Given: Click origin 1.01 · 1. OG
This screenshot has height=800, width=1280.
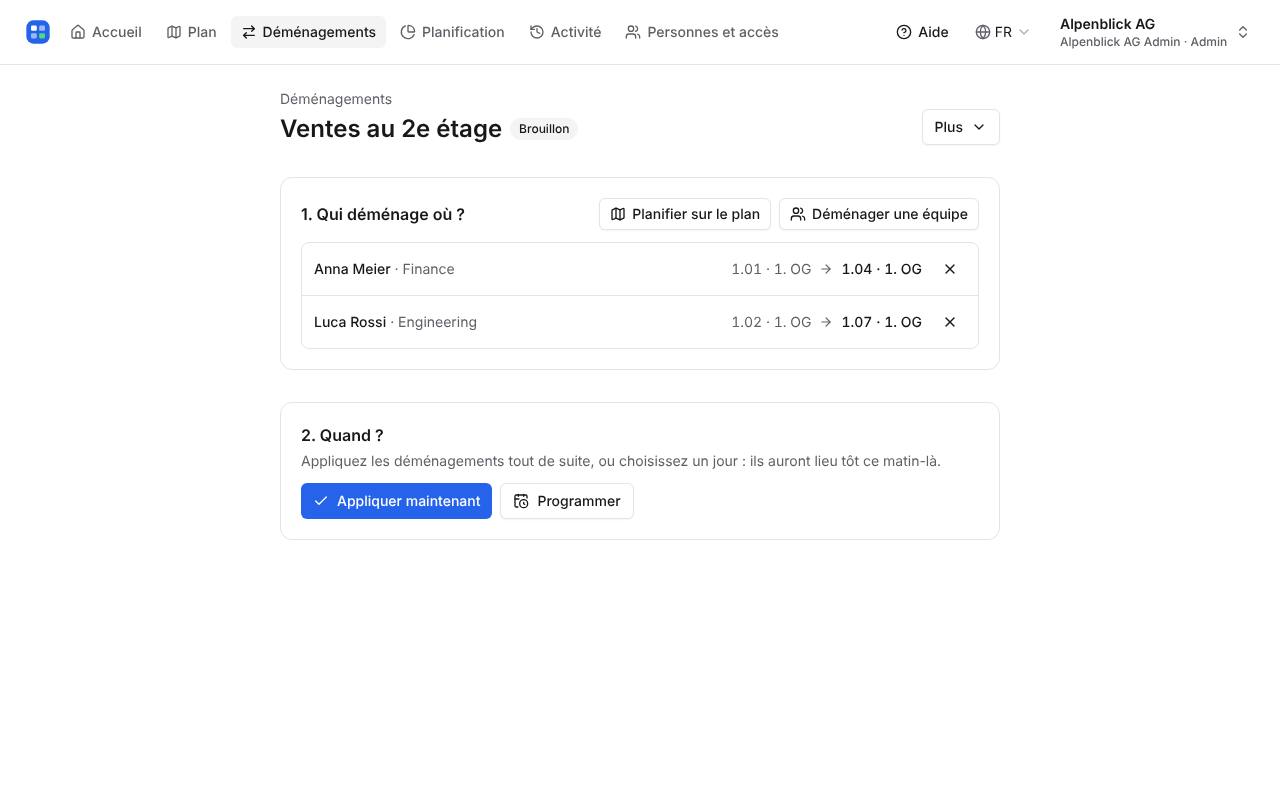Looking at the screenshot, I should click(x=771, y=269).
